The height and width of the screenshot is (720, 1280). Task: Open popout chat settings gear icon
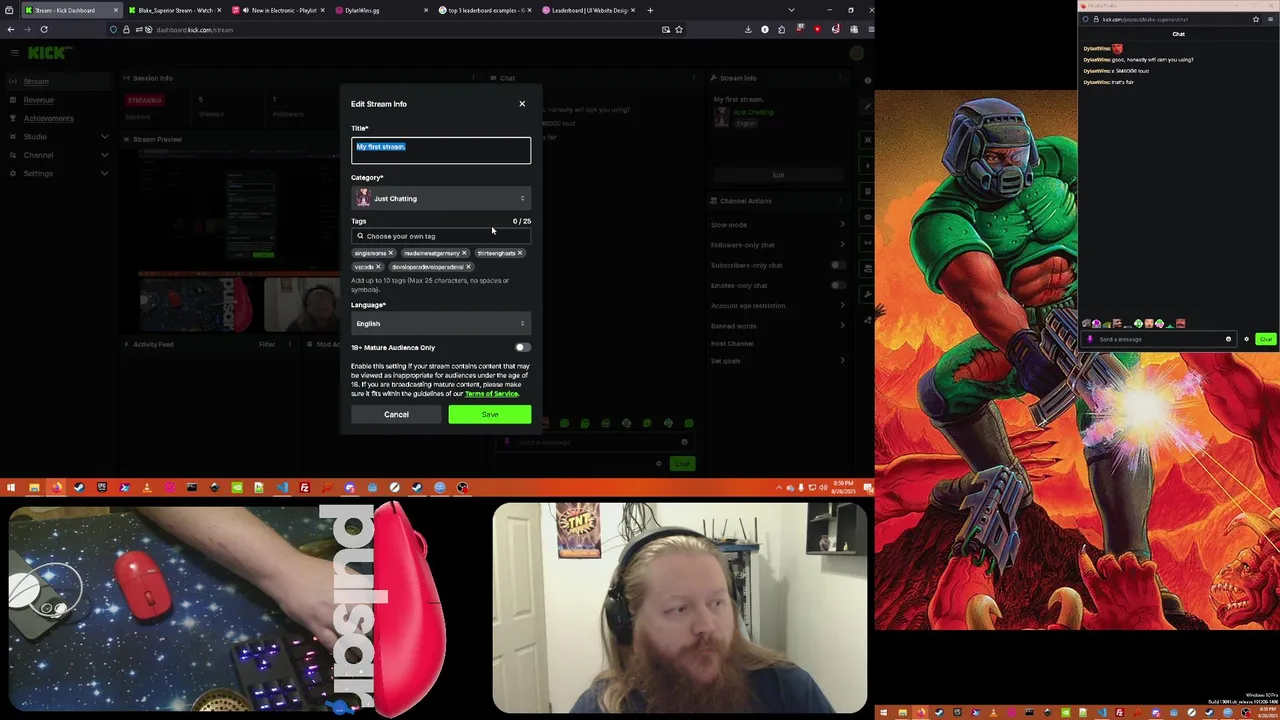1246,339
